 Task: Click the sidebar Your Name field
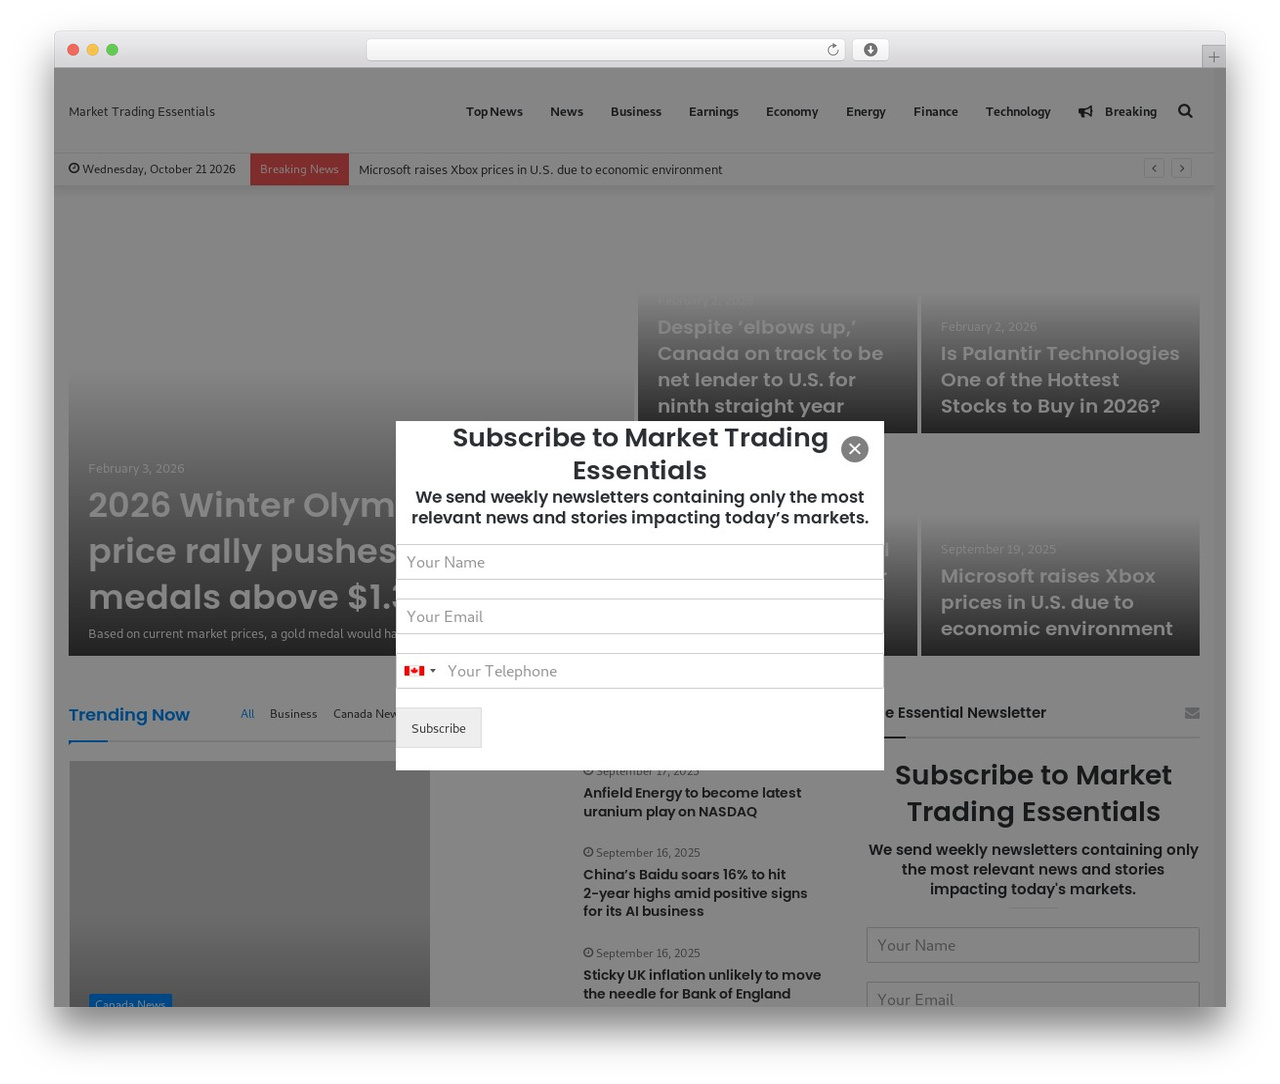(1033, 945)
